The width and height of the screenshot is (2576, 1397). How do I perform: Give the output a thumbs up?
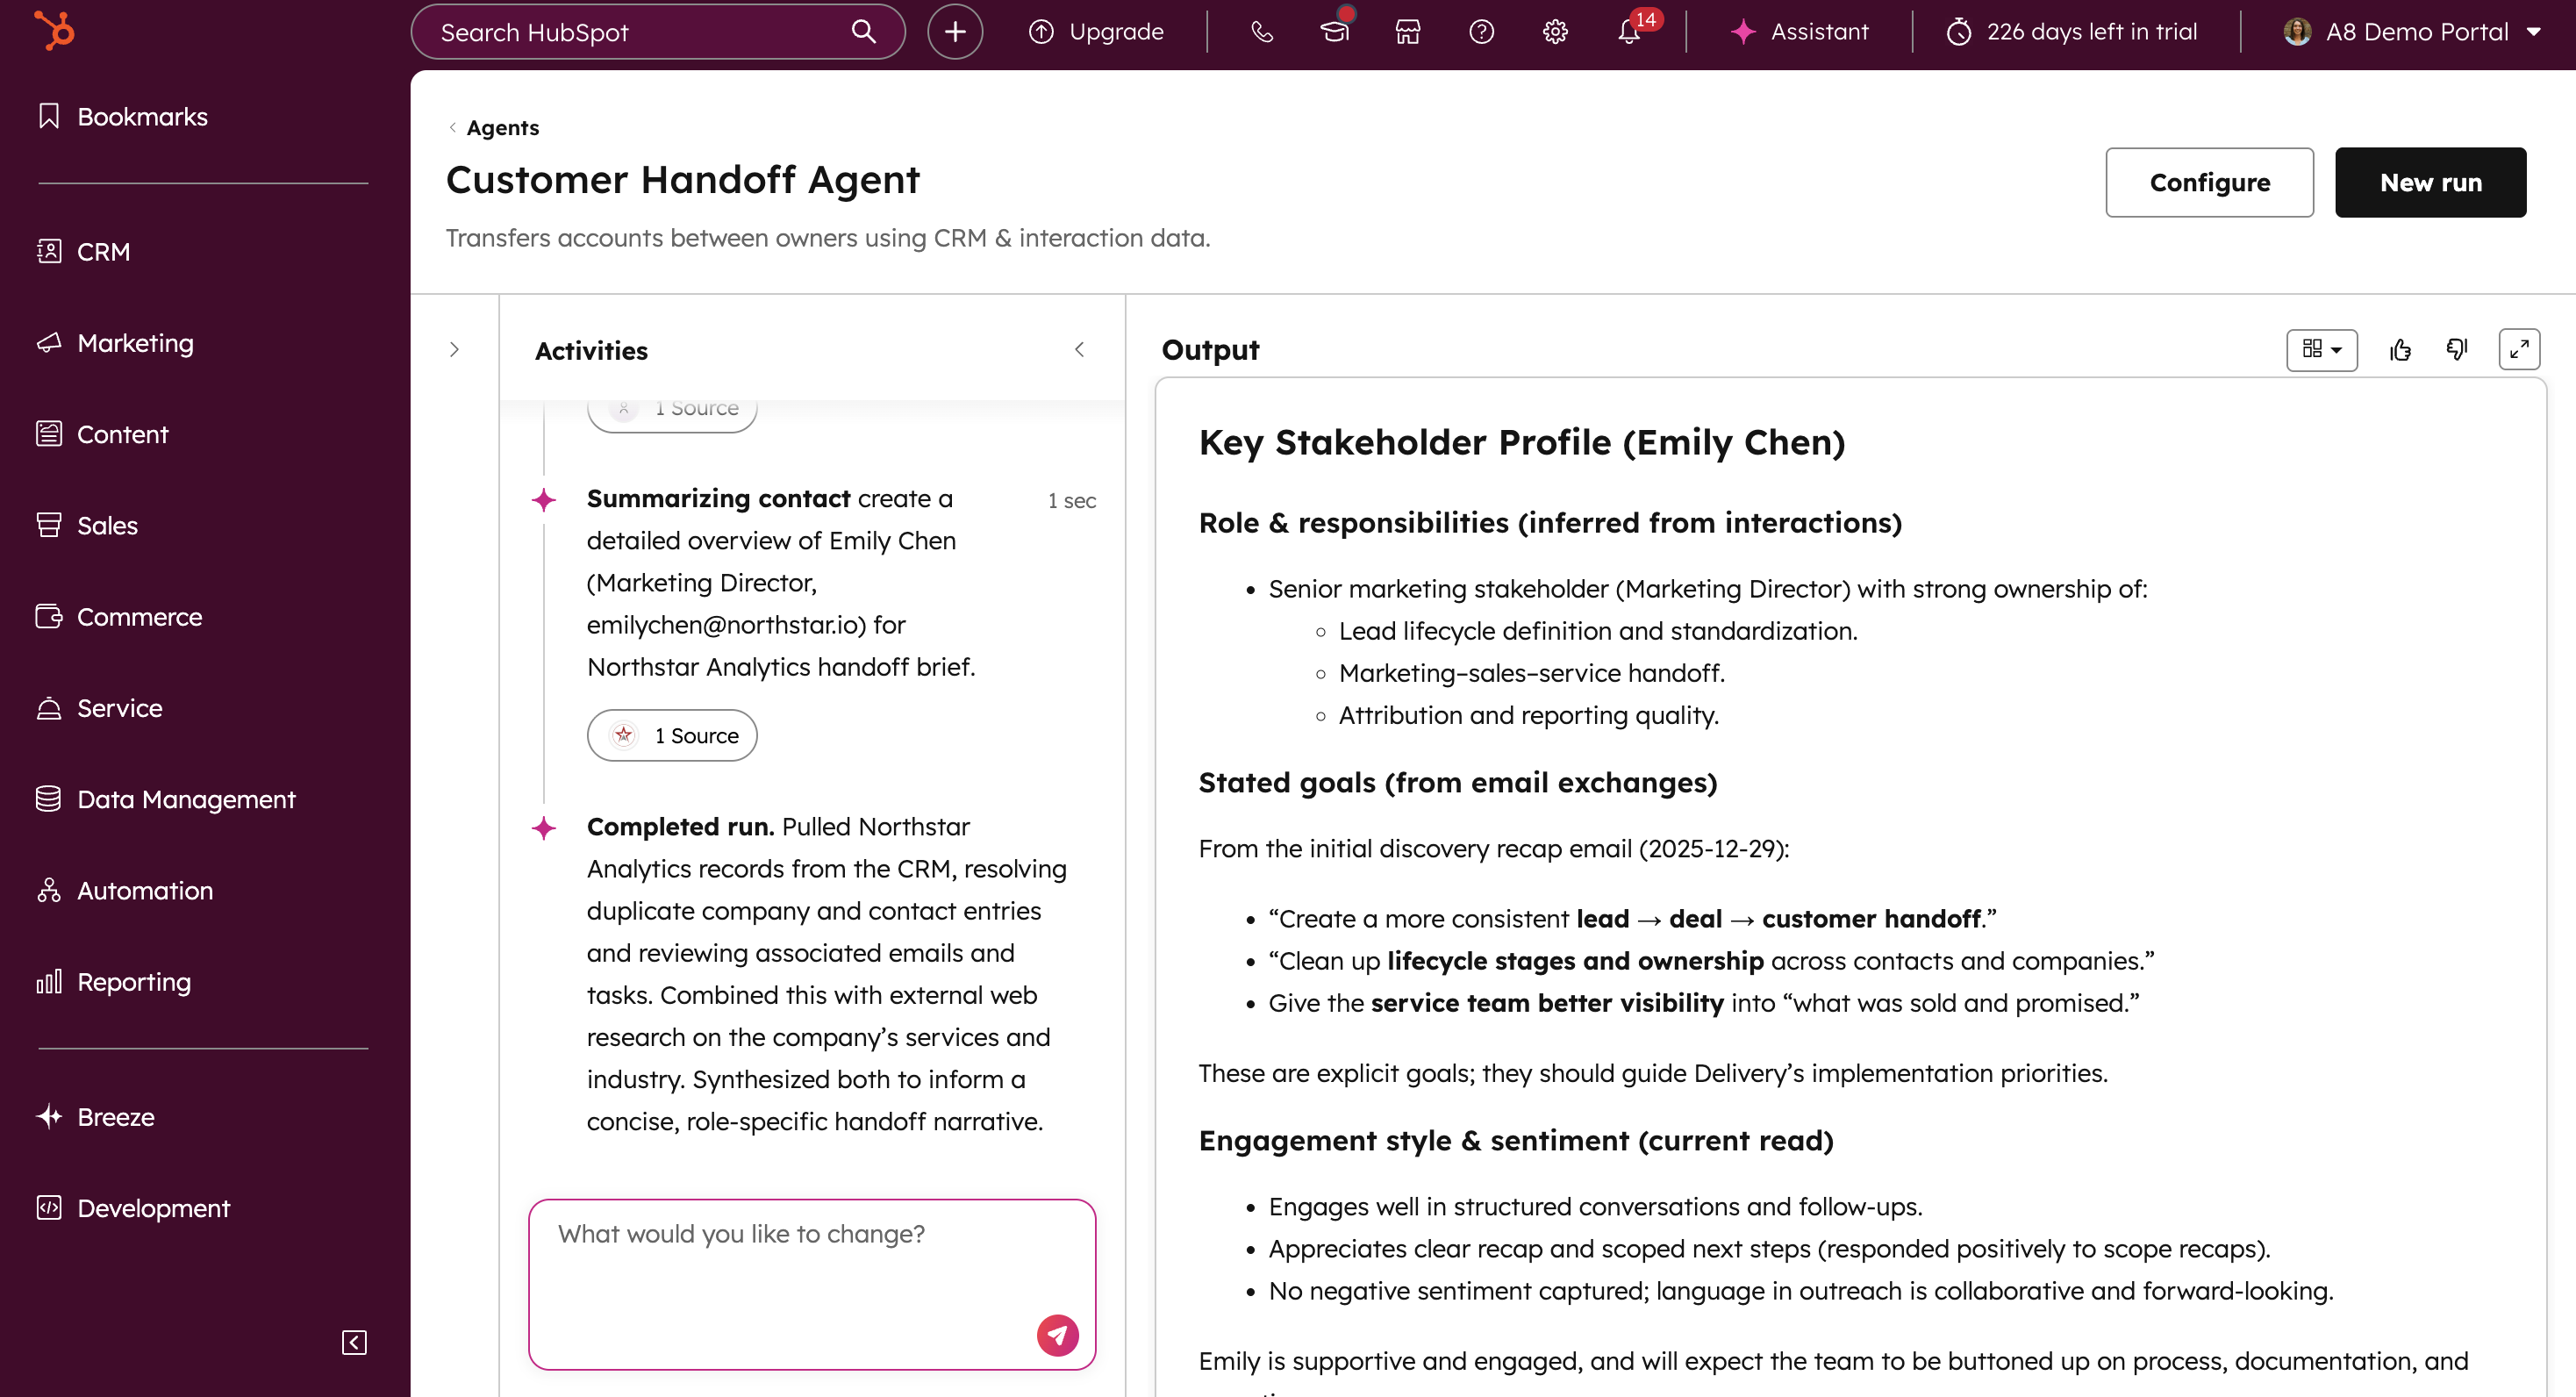tap(2401, 350)
